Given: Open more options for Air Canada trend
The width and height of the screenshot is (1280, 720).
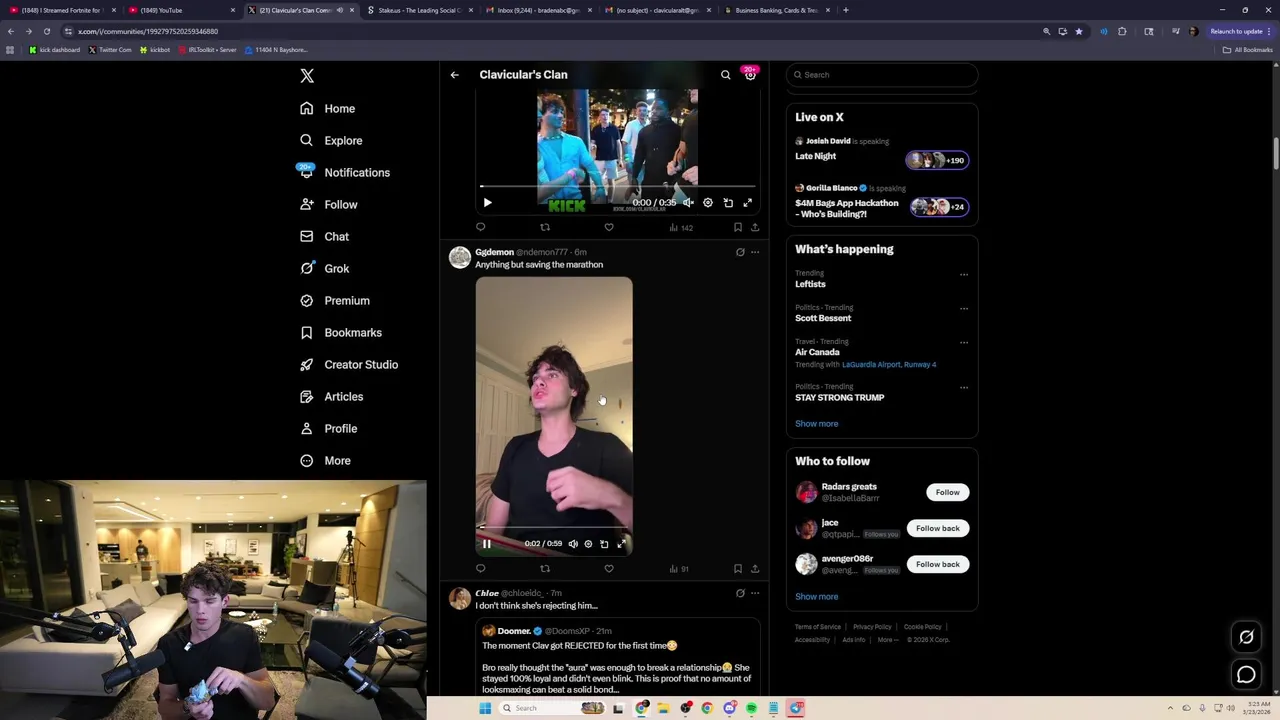Looking at the screenshot, I should (x=964, y=343).
